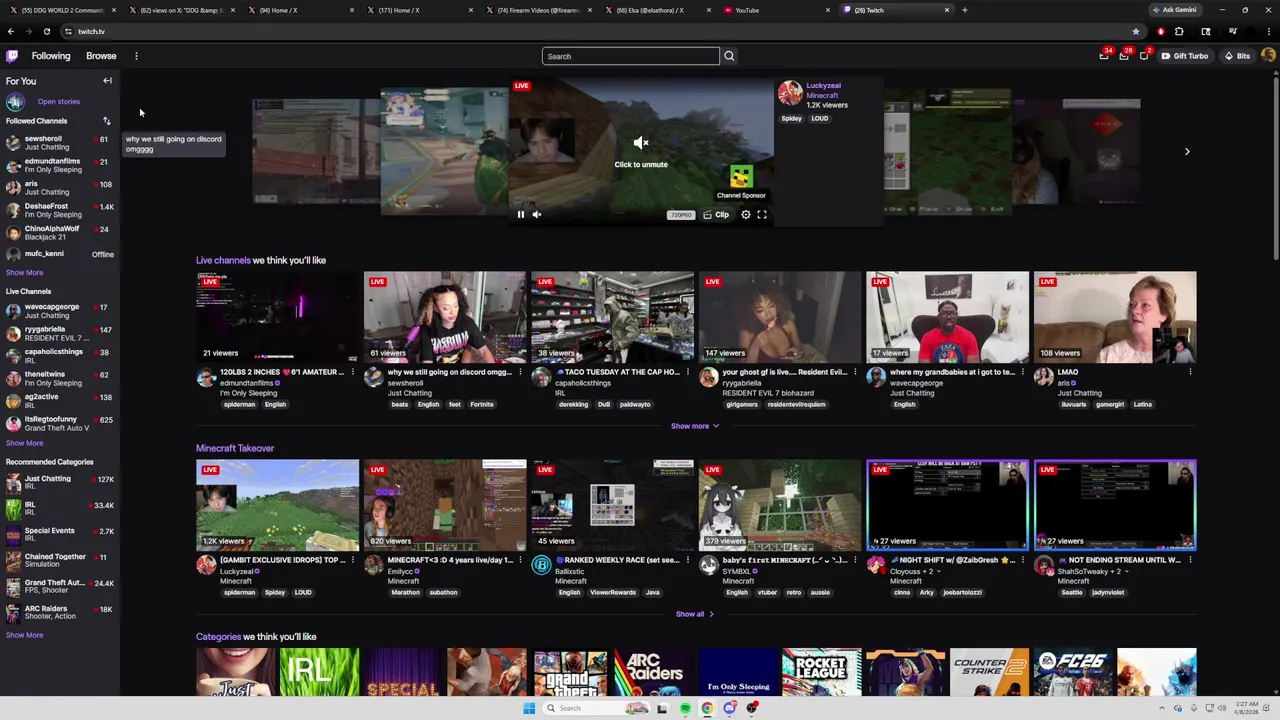This screenshot has width=1280, height=720.
Task: Open Luckyzeal Minecraft stream thumbnail
Action: 277,505
